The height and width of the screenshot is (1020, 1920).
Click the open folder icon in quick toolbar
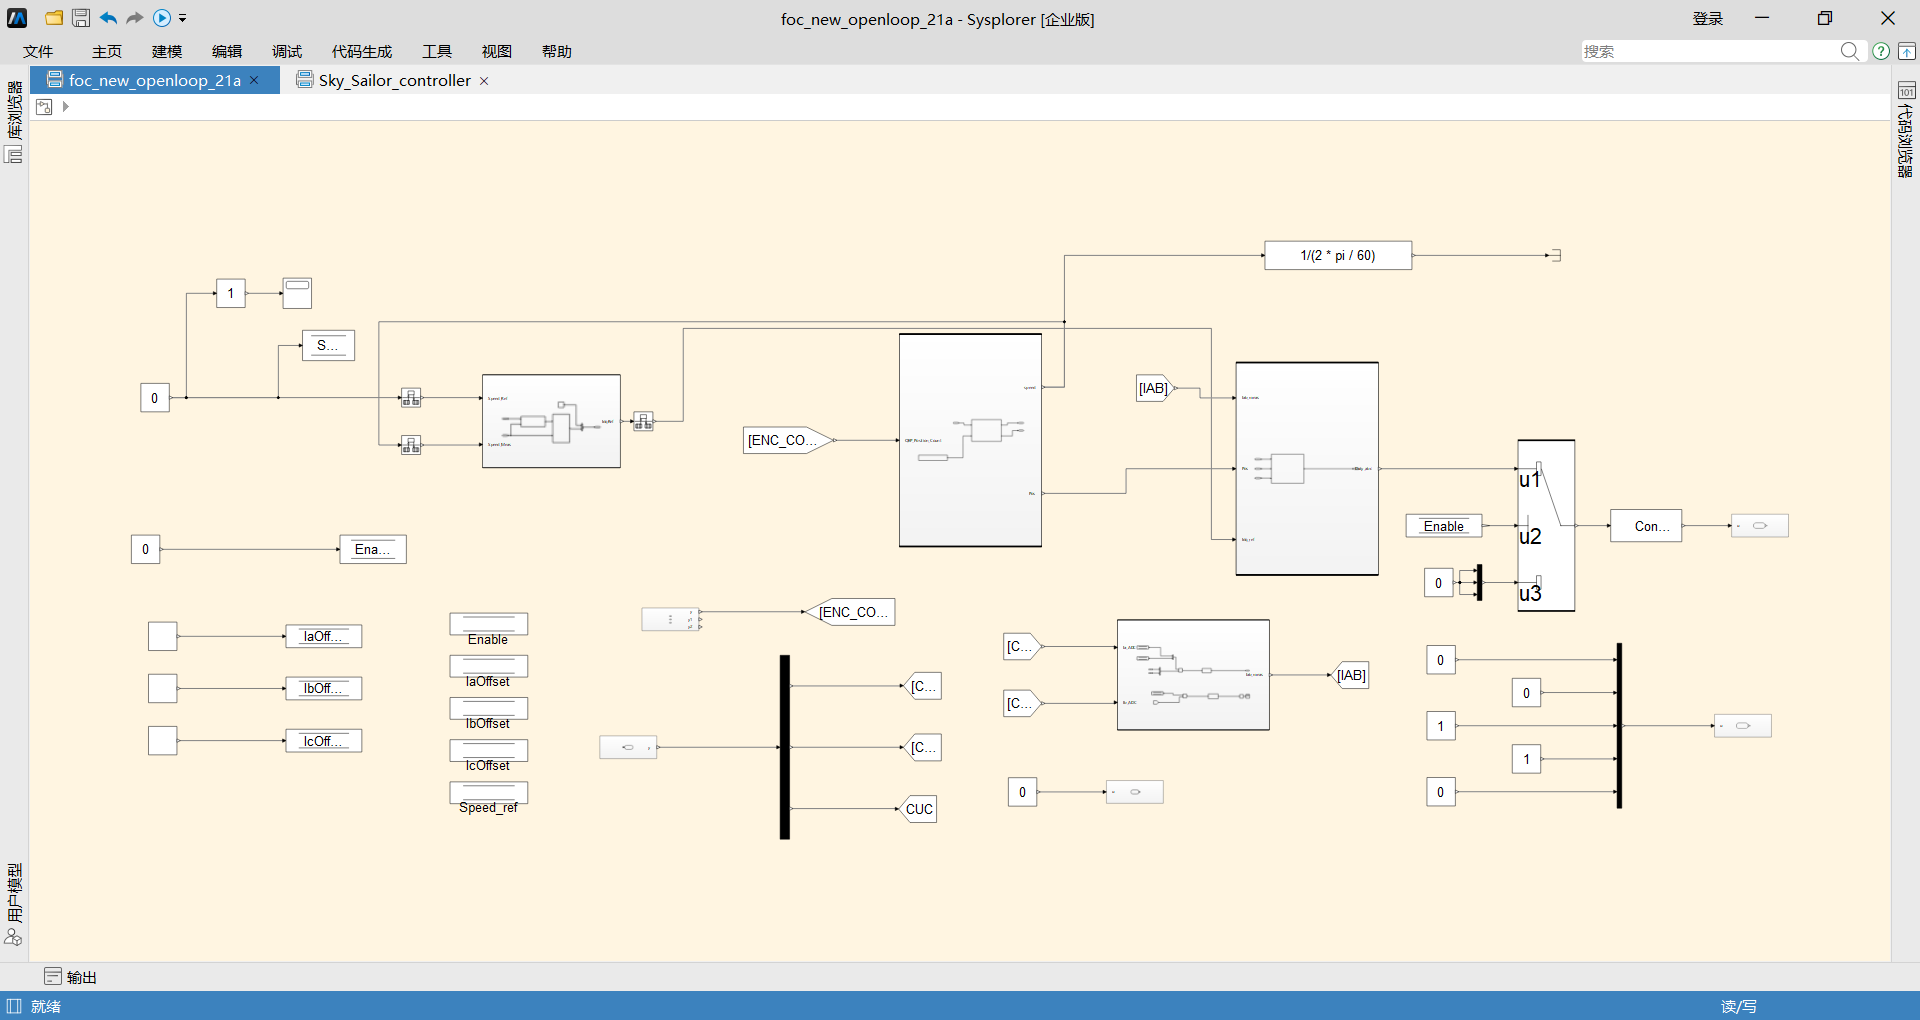[54, 18]
